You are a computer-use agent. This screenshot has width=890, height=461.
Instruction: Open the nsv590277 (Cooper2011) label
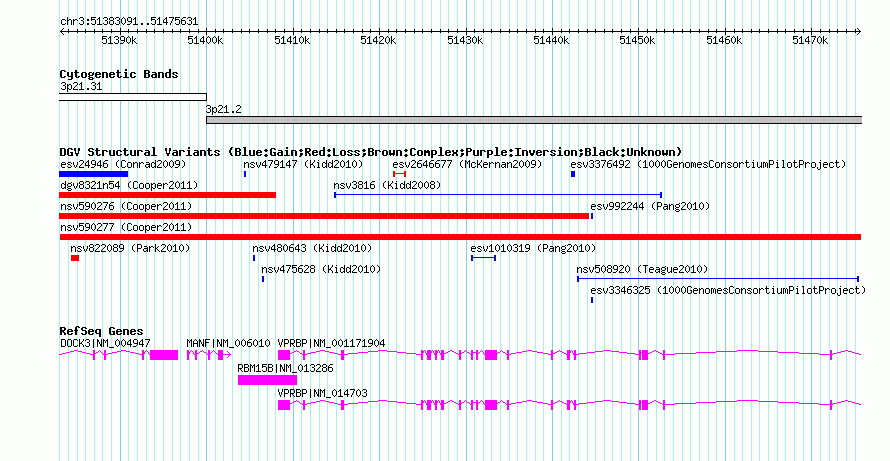126,228
